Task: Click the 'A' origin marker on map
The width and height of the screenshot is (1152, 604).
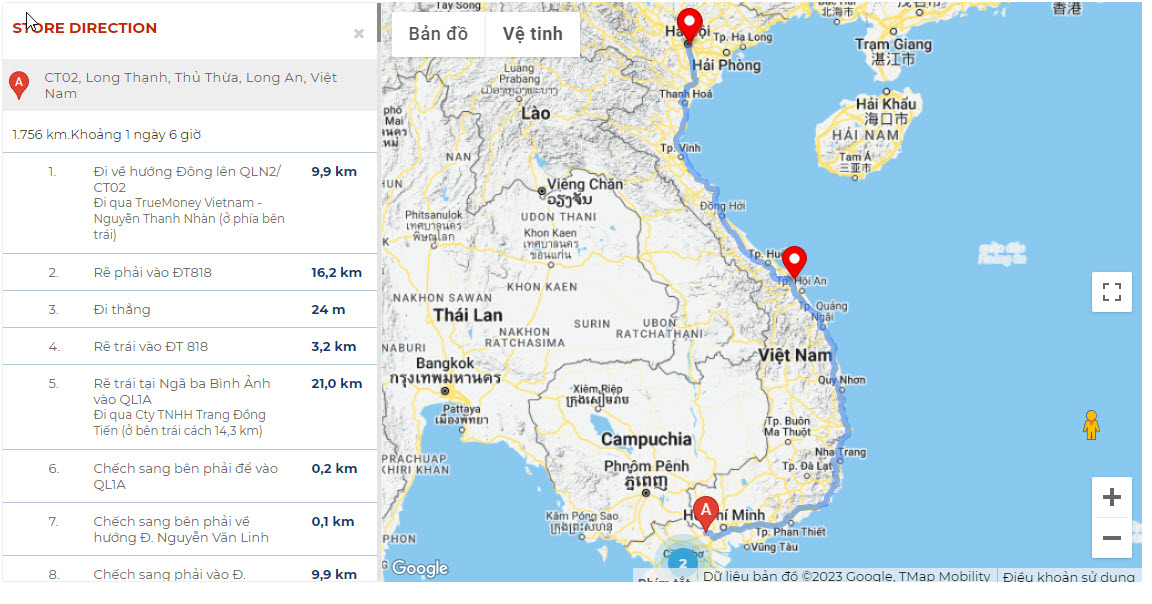Action: click(706, 512)
